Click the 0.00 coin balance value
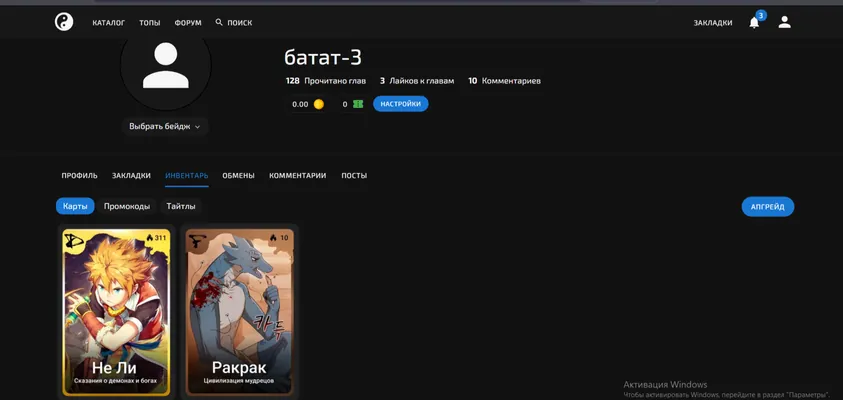843x400 pixels. click(300, 104)
